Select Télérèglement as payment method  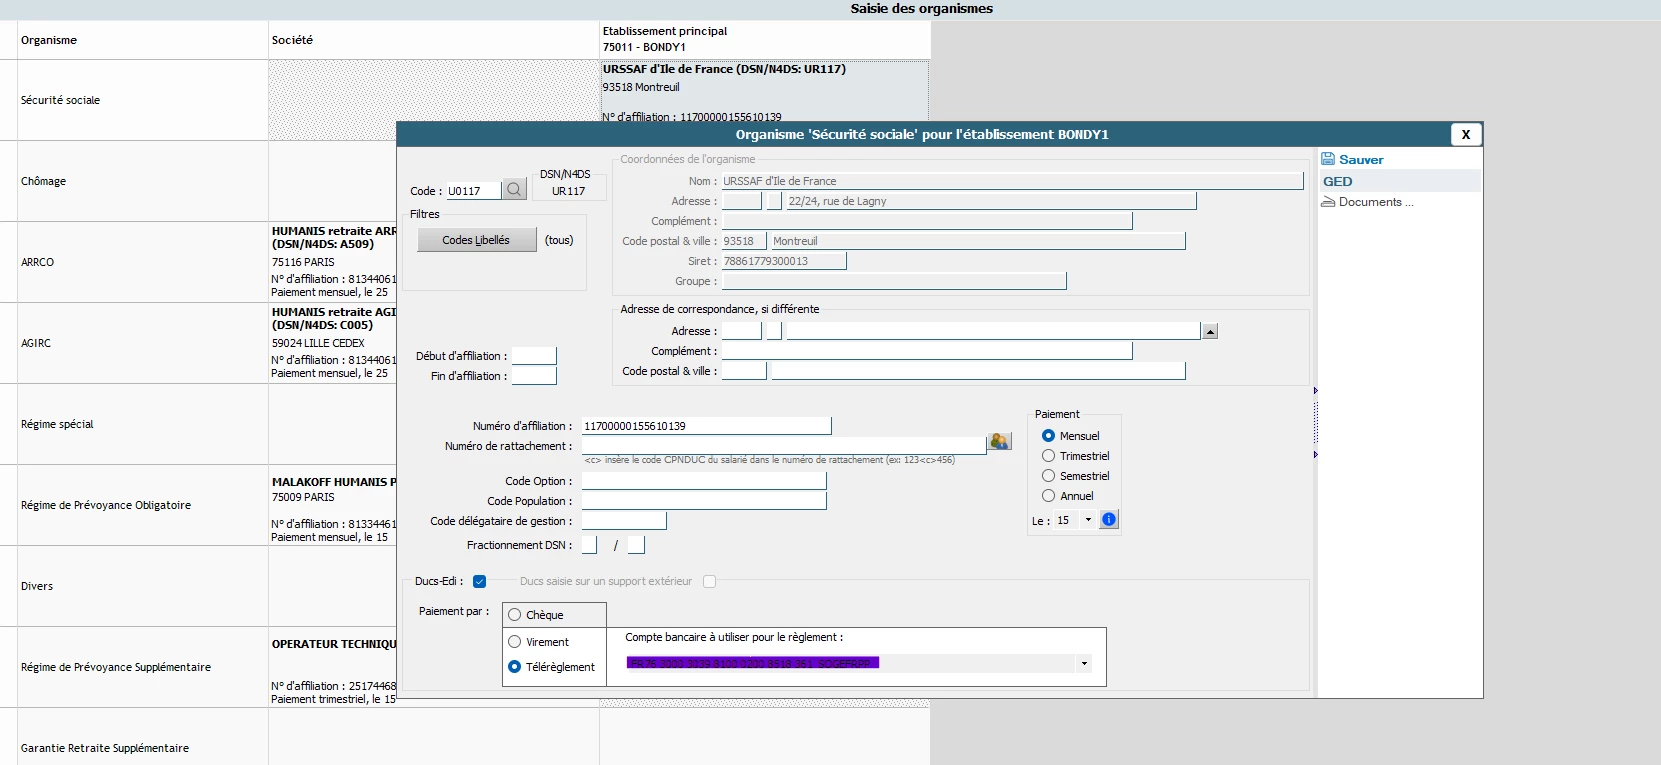[x=515, y=667]
